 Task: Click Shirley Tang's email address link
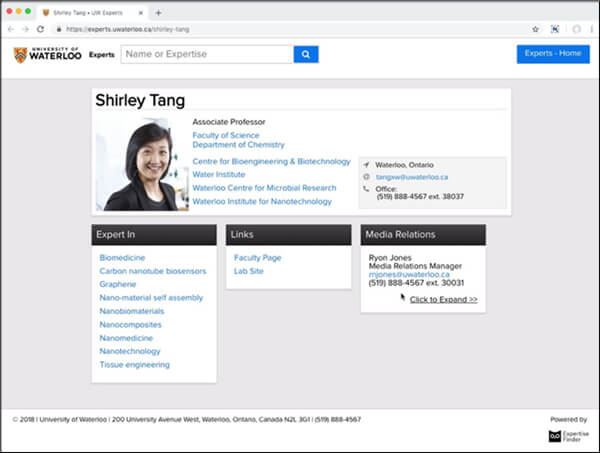[x=412, y=177]
